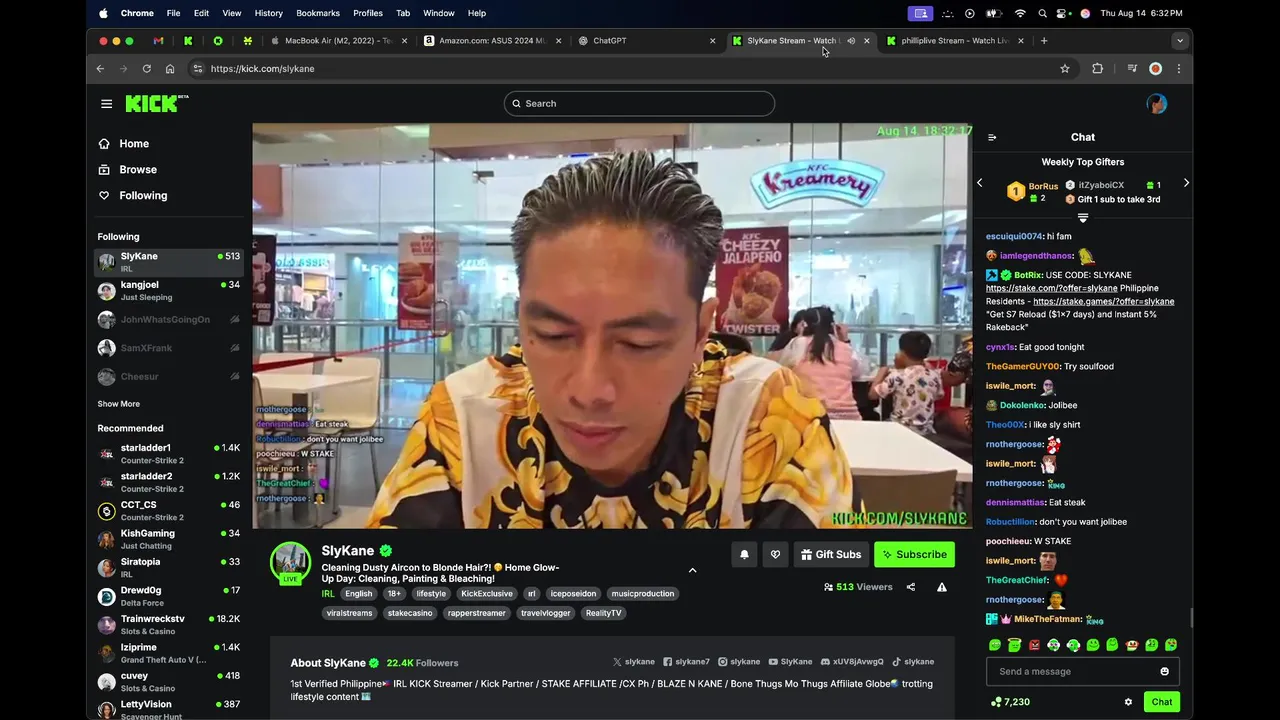Click the live stream video player
Image resolution: width=1280 pixels, height=720 pixels.
click(x=612, y=326)
